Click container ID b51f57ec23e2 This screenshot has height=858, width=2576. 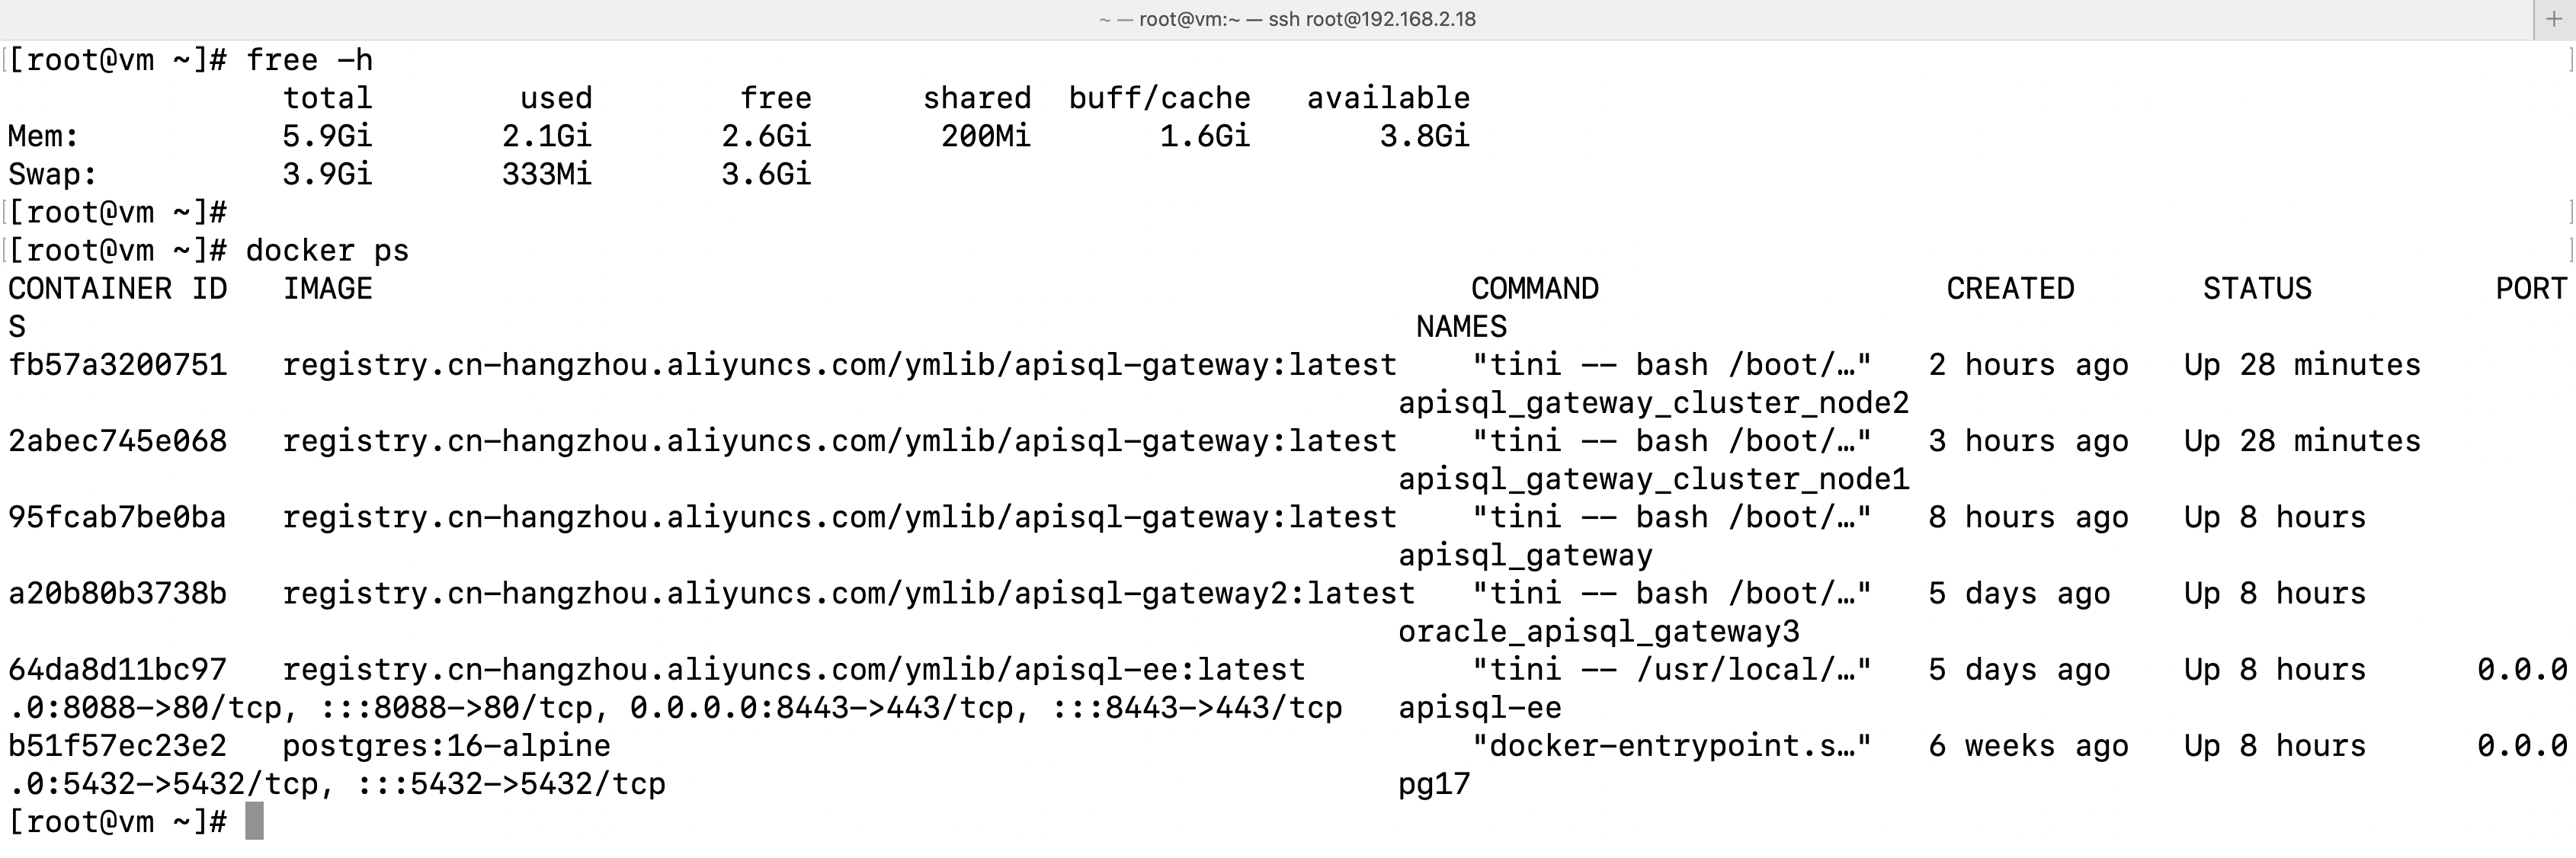(117, 745)
